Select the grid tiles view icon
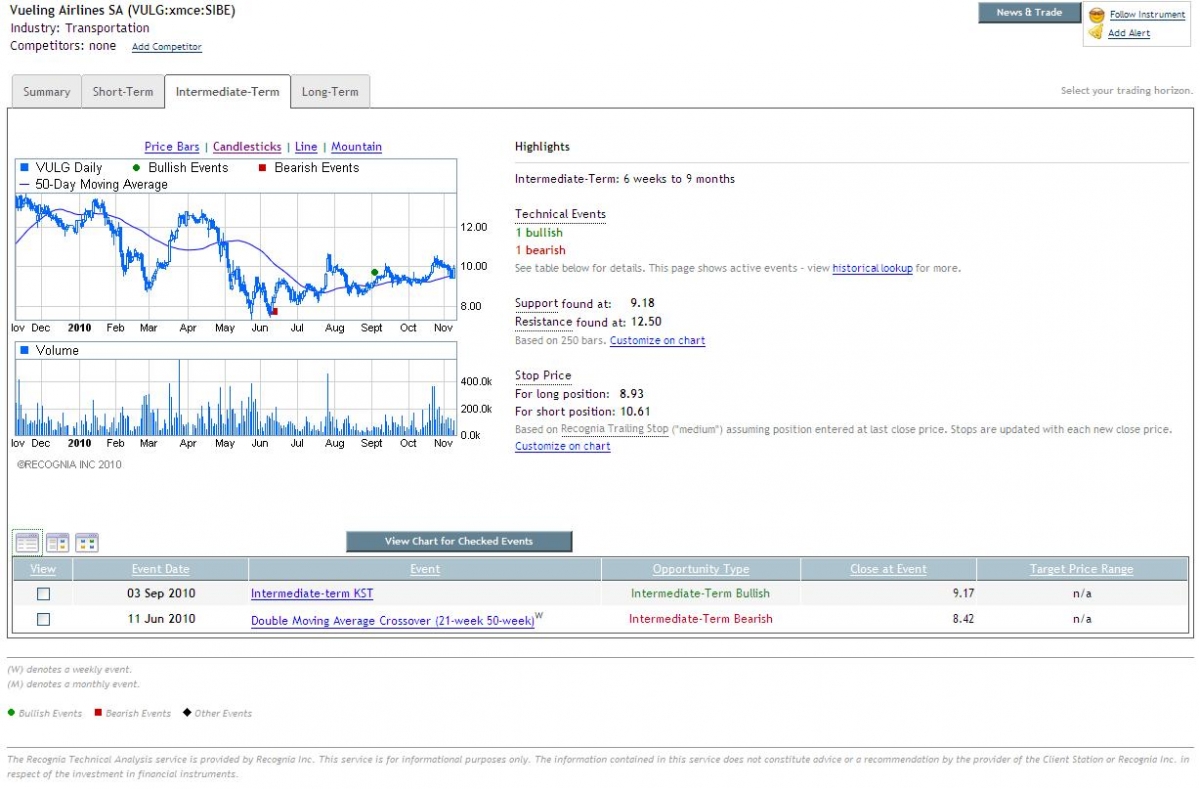 [87, 543]
